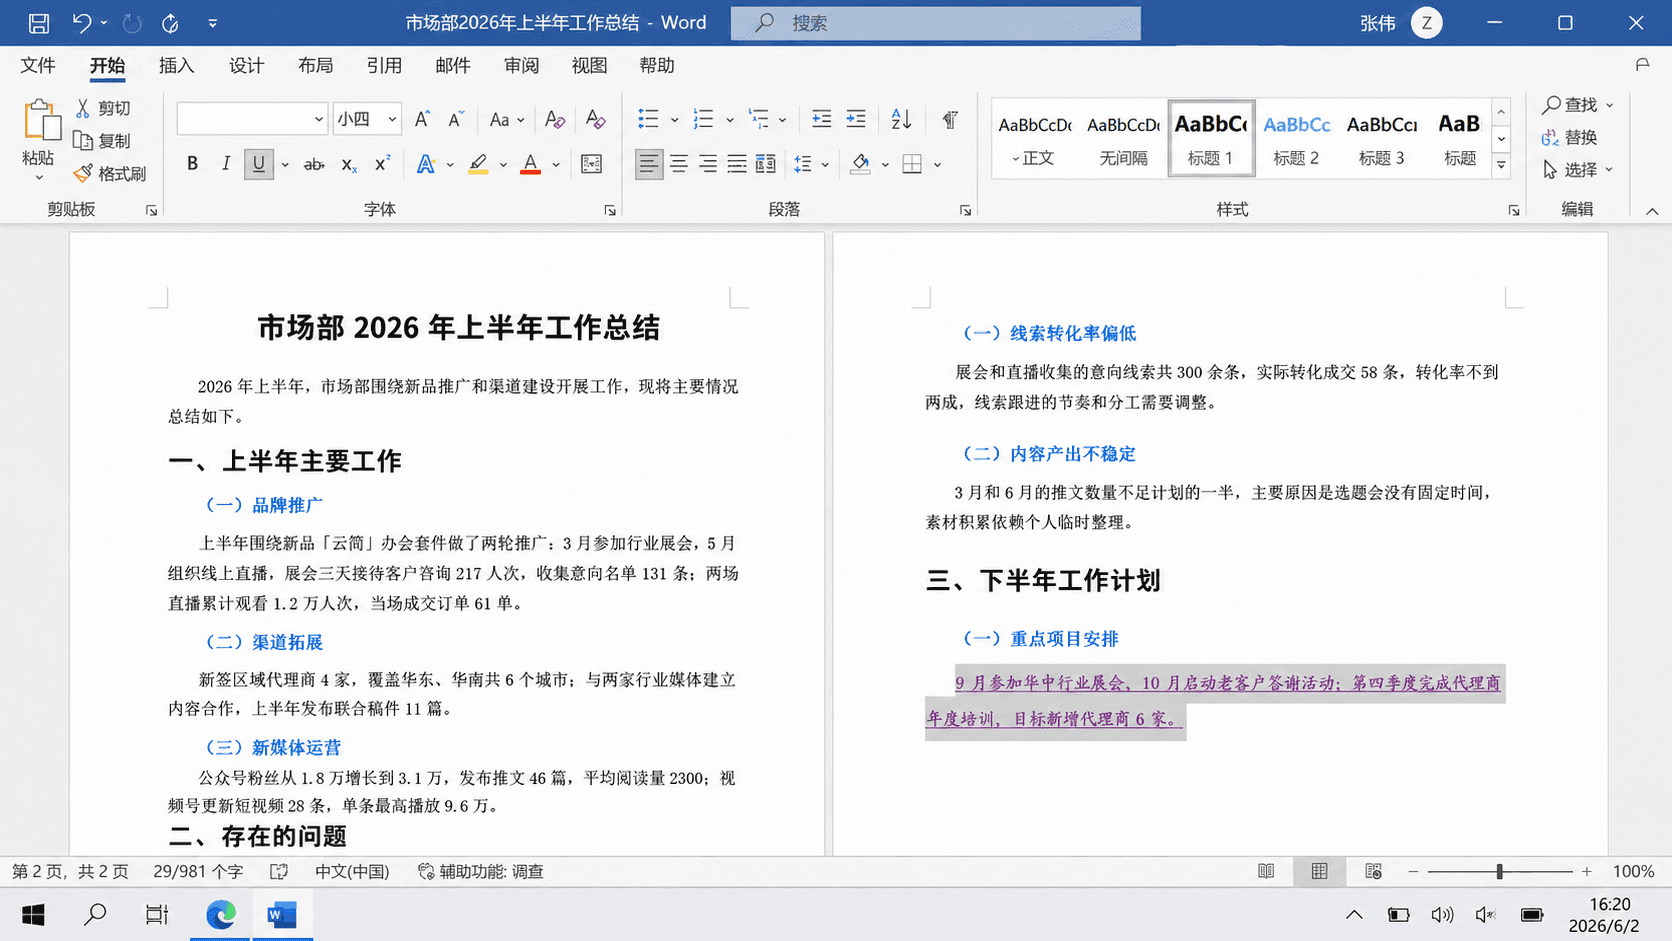Apply the 正文 style
This screenshot has height=941, width=1672.
[x=1034, y=139]
